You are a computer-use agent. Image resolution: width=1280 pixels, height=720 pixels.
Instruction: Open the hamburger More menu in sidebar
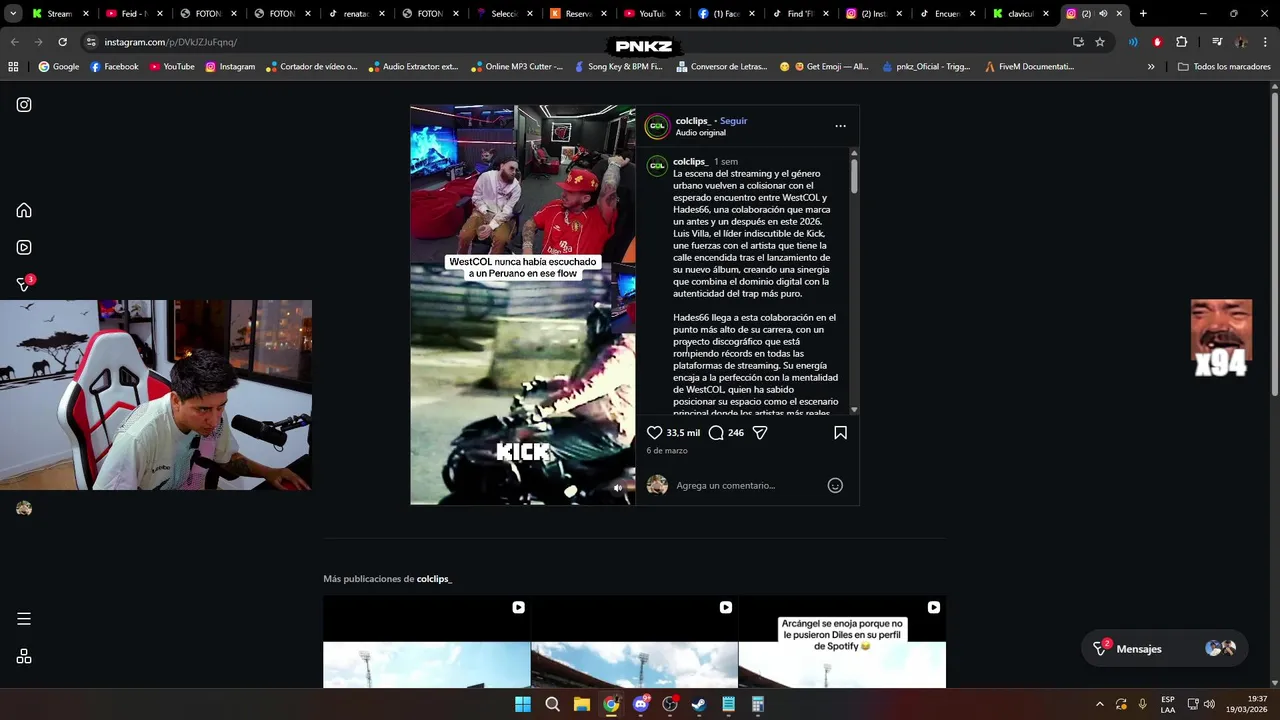pos(24,619)
